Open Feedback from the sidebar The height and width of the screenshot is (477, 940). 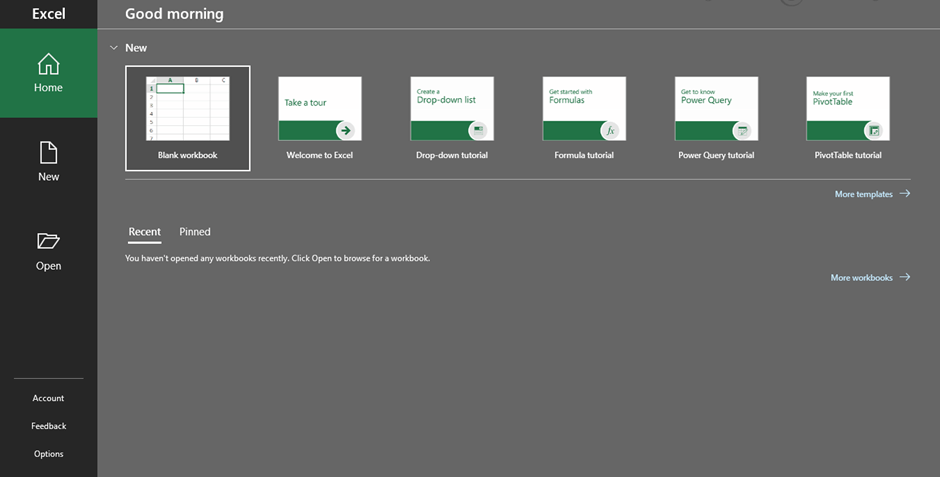[x=48, y=426]
